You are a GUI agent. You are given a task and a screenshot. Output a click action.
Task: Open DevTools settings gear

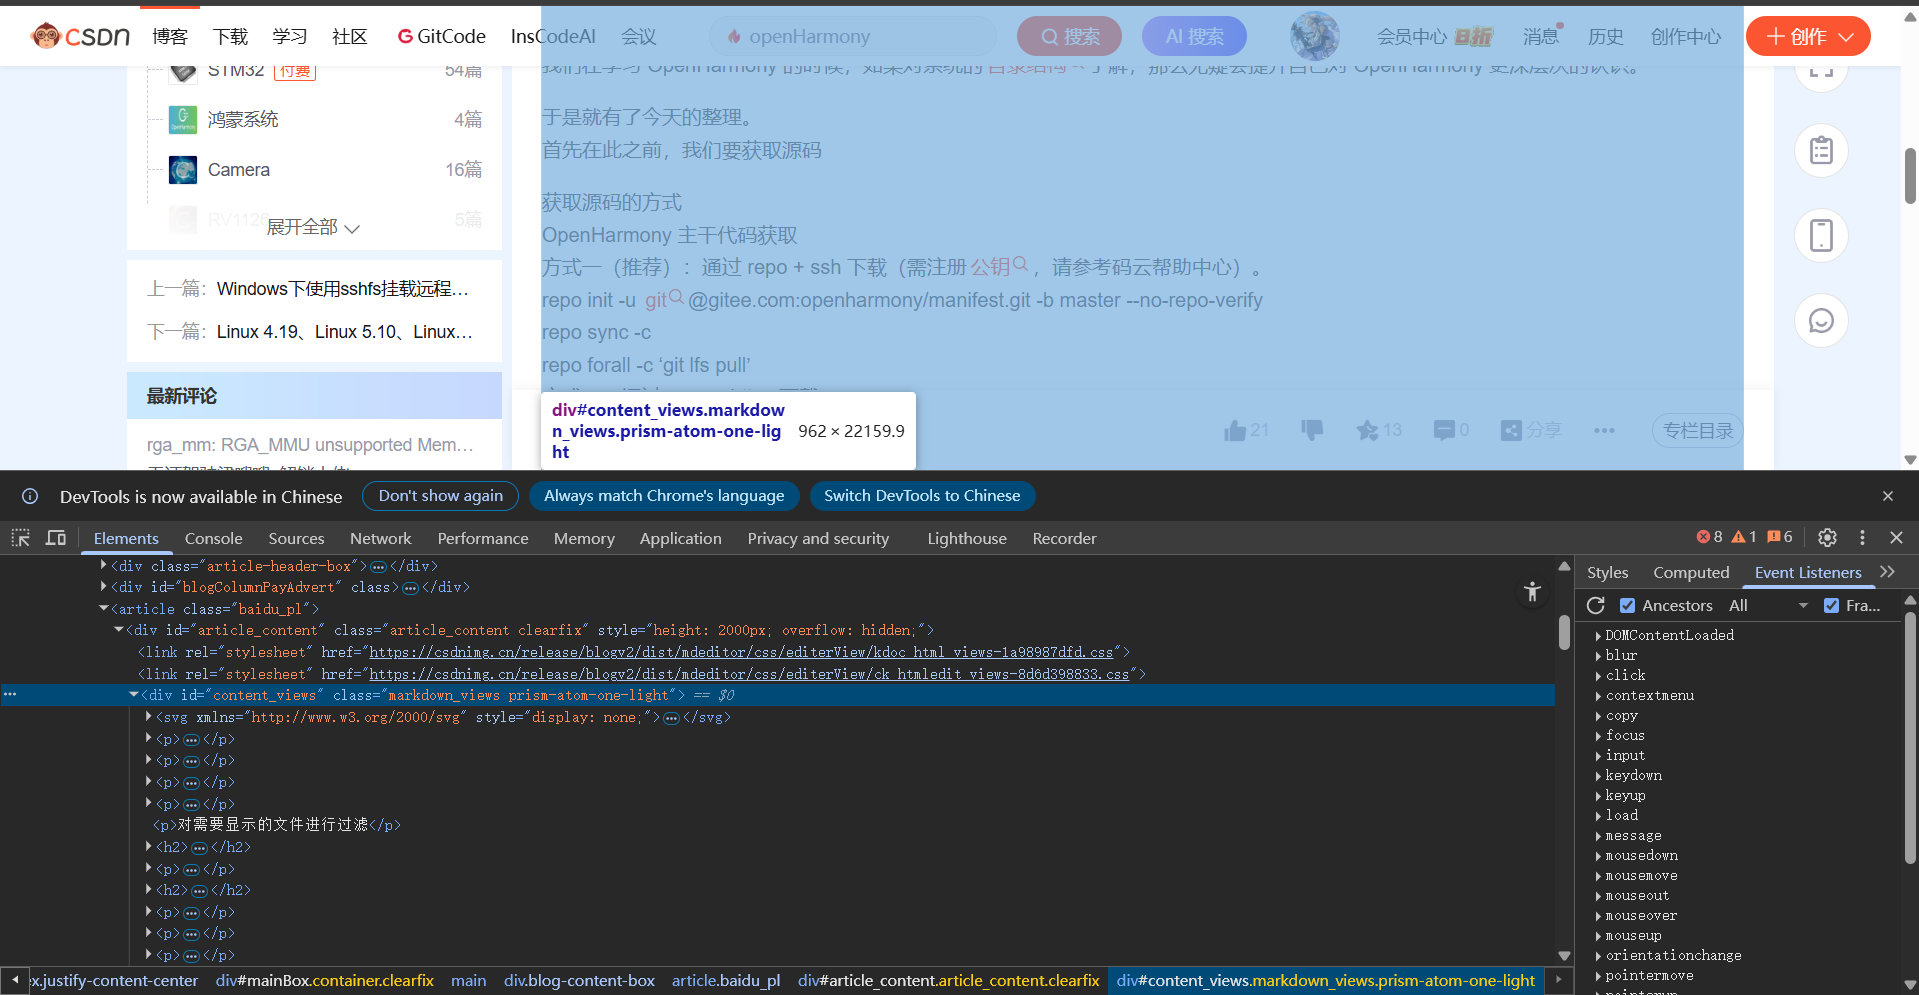tap(1827, 538)
